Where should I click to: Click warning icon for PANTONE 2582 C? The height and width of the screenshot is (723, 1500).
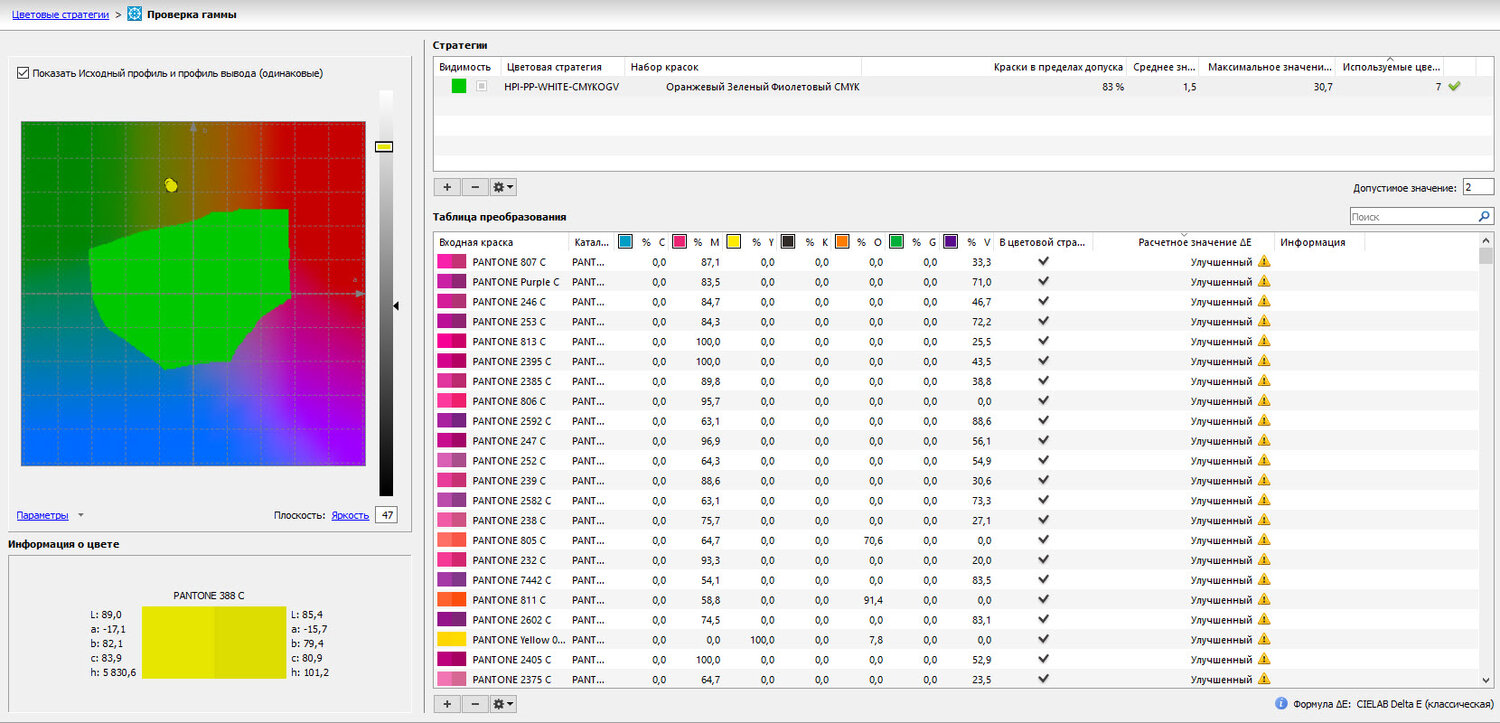point(1264,500)
